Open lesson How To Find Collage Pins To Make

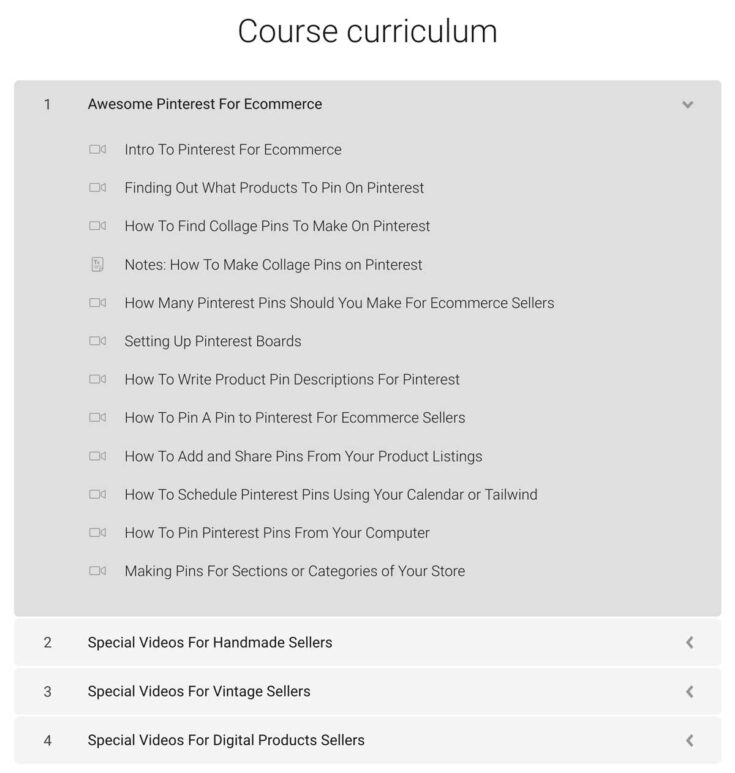pyautogui.click(x=277, y=226)
